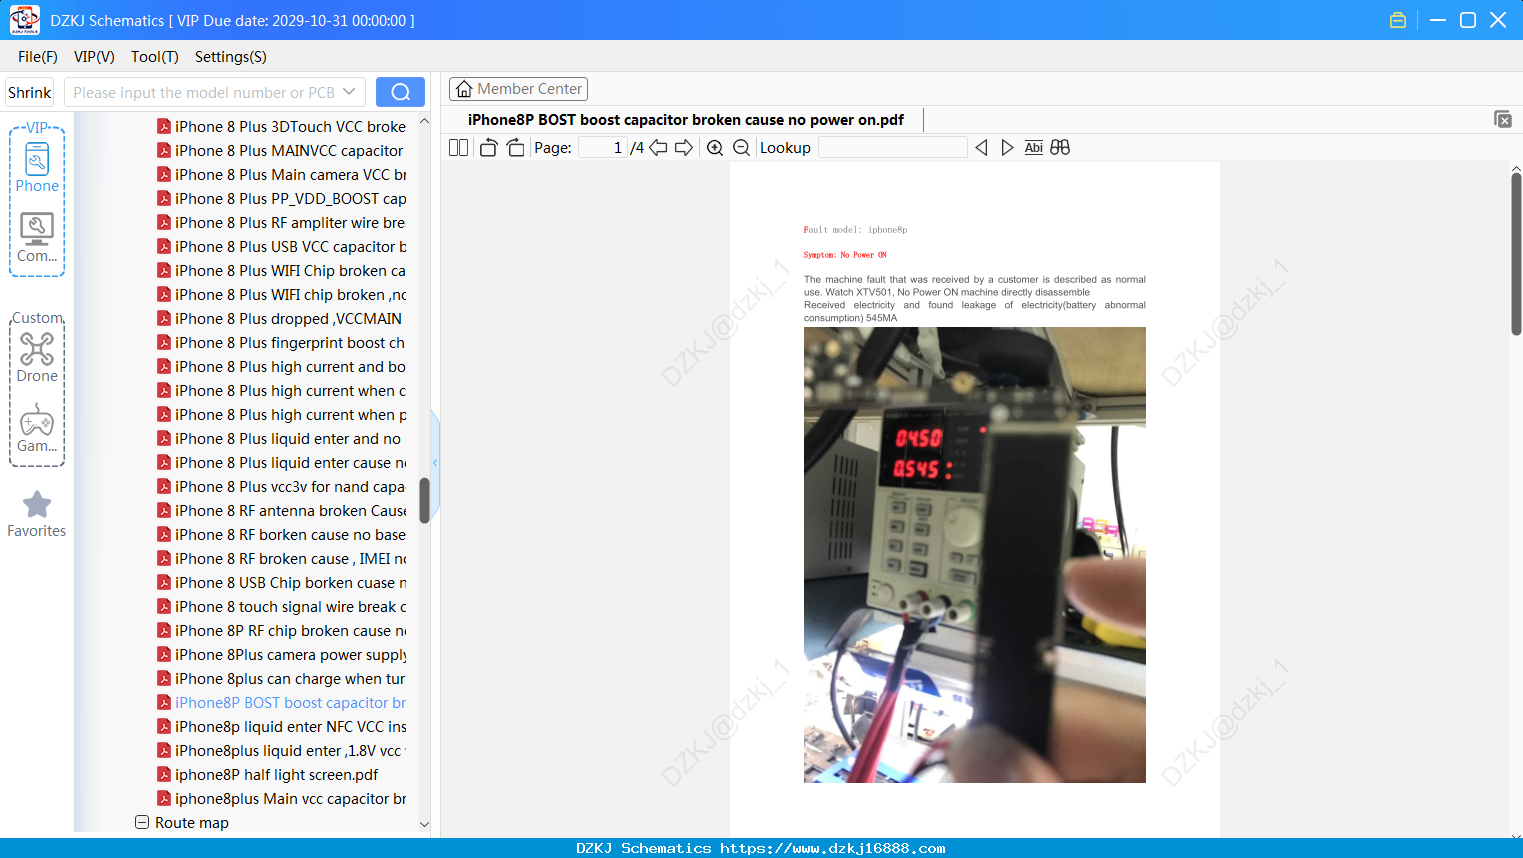The image size is (1523, 858).
Task: Rotate the PDF page counterclockwise
Action: point(488,148)
